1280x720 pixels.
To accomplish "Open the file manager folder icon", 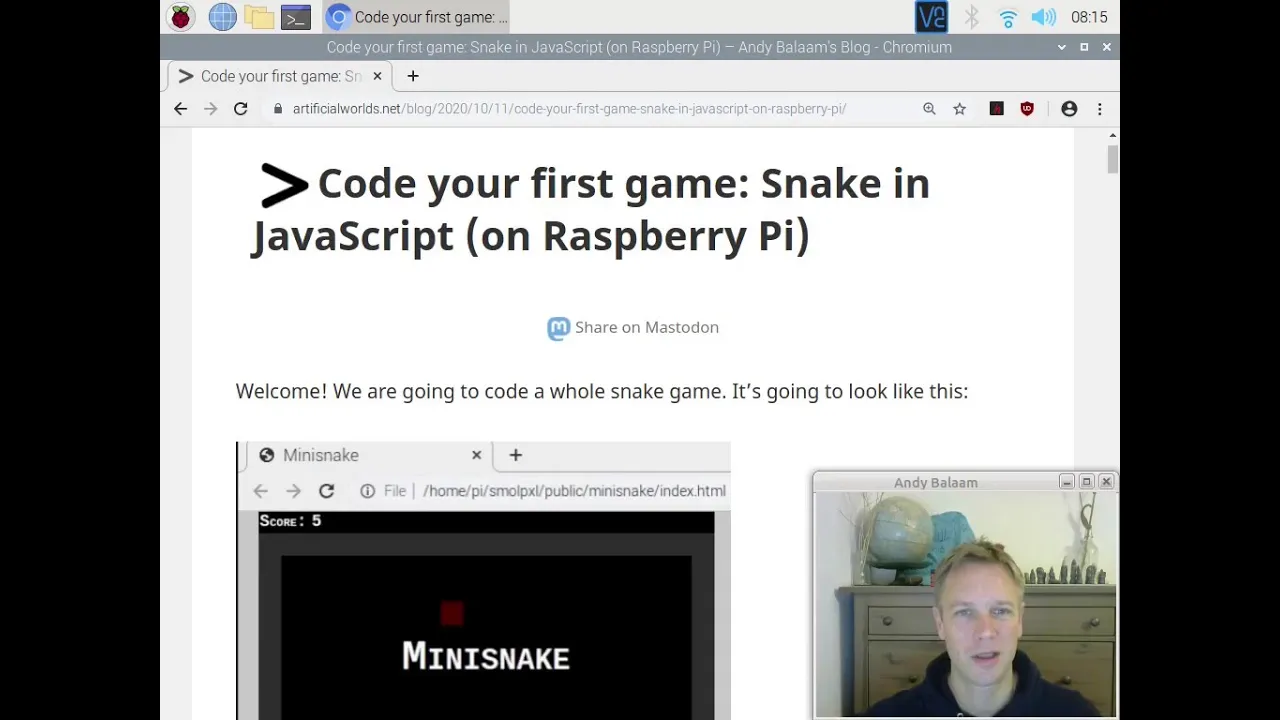I will pyautogui.click(x=259, y=17).
